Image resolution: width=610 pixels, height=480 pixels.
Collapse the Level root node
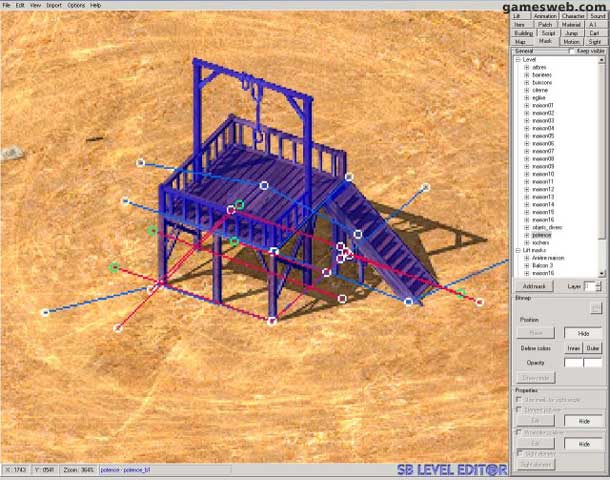[518, 59]
